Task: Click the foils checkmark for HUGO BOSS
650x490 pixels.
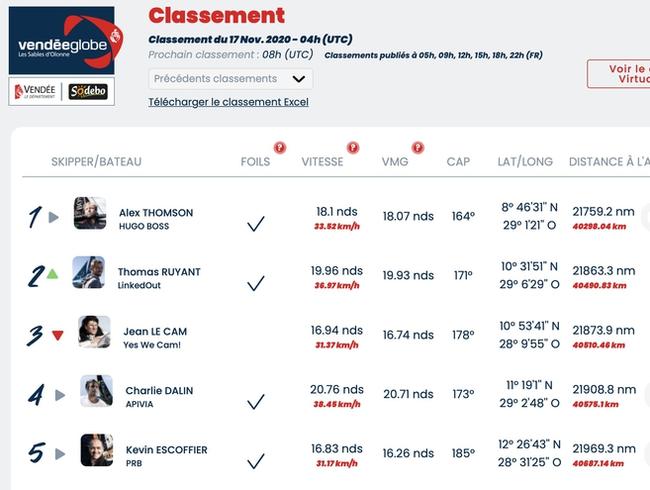Action: (256, 224)
